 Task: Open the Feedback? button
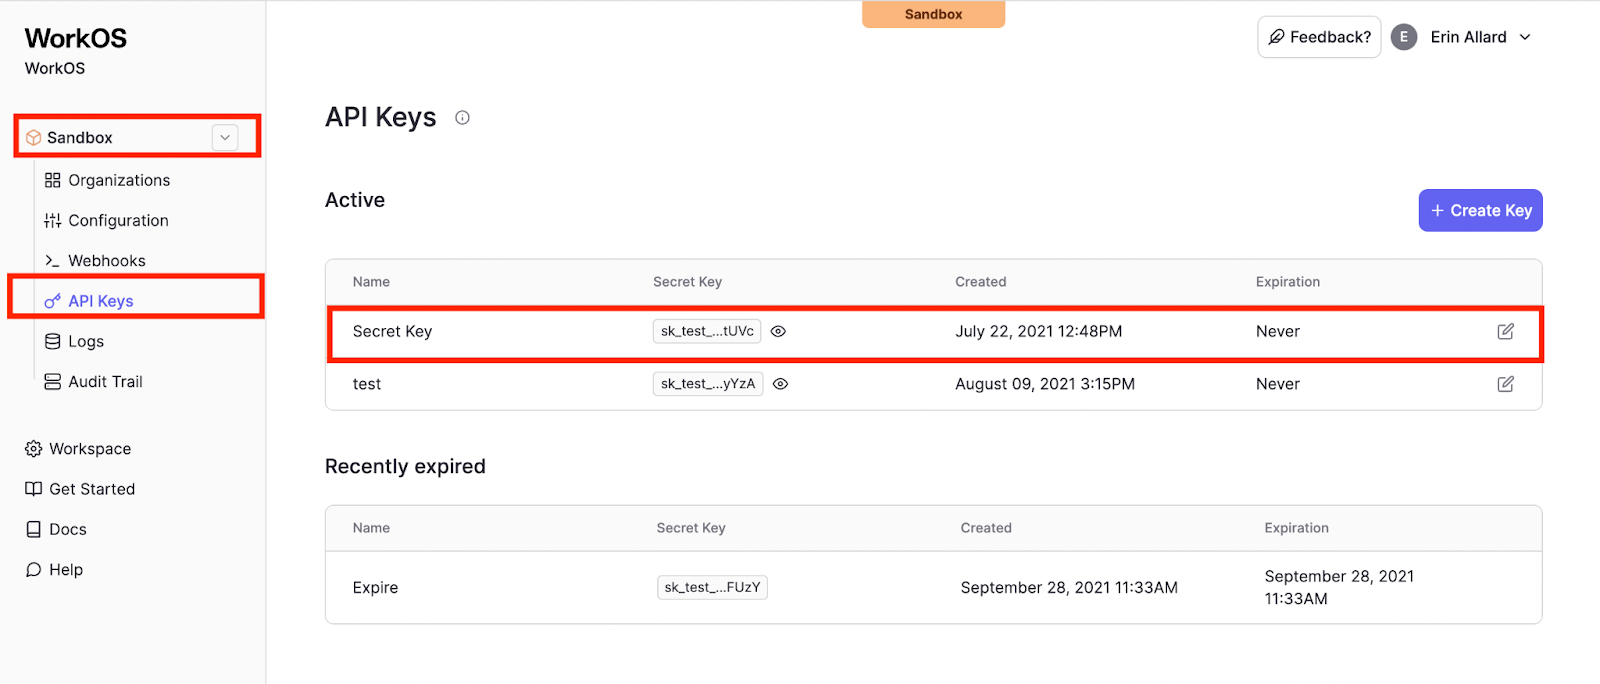pos(1319,37)
